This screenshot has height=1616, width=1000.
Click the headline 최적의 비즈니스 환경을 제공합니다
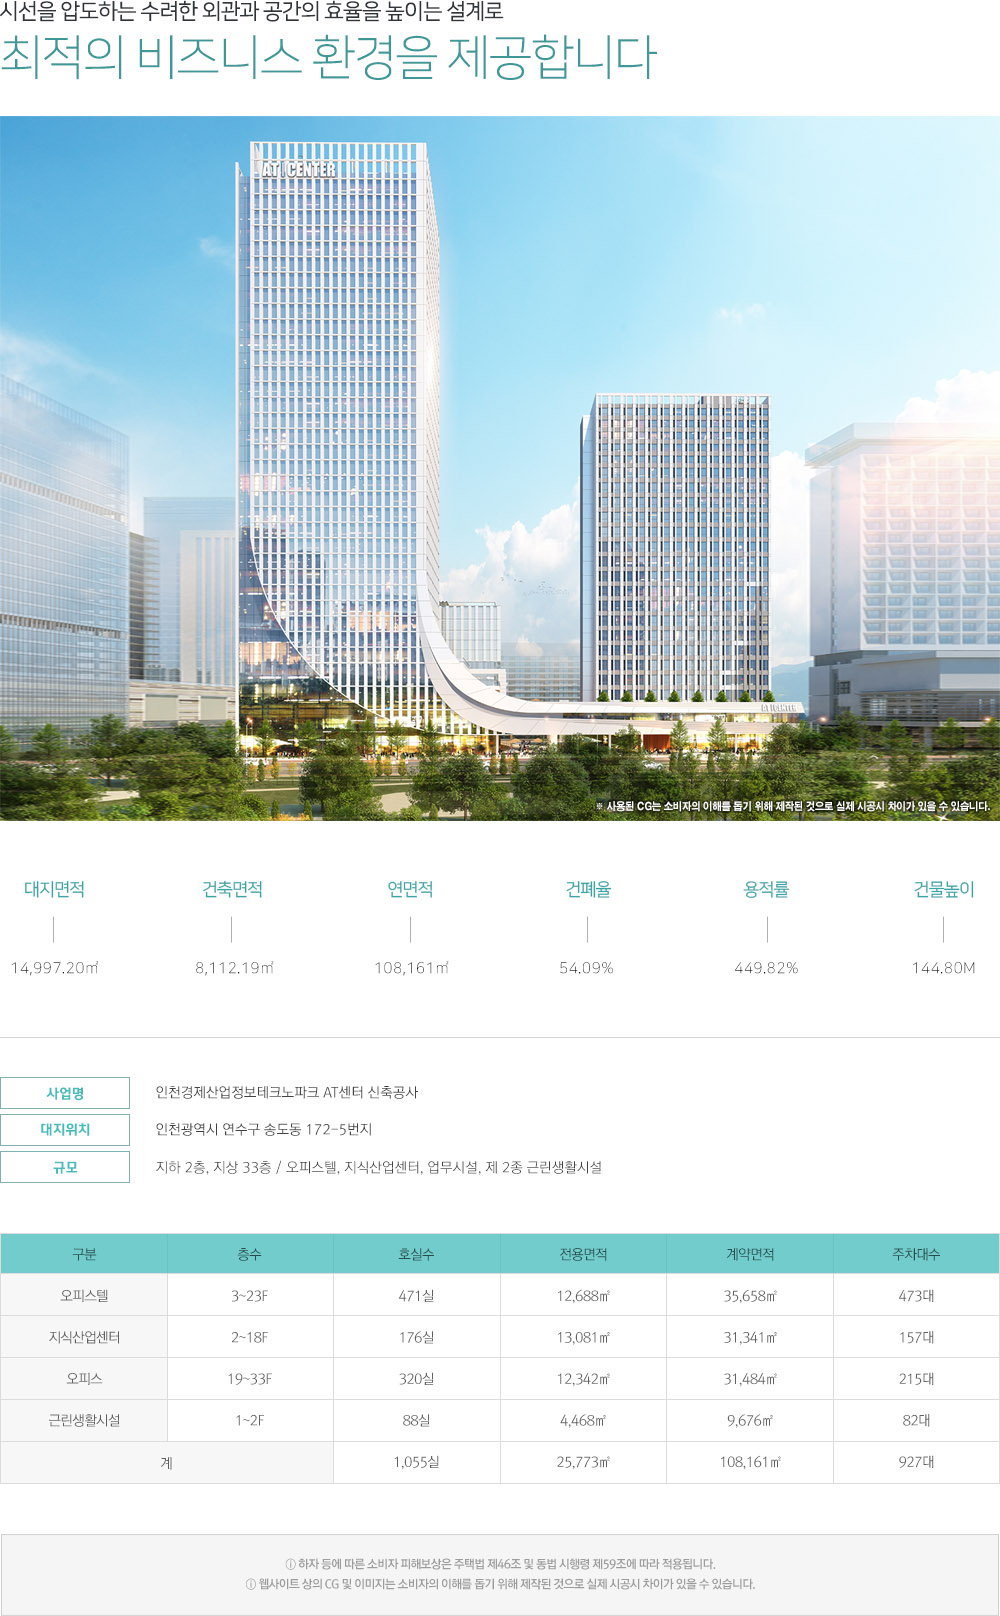pos(329,58)
